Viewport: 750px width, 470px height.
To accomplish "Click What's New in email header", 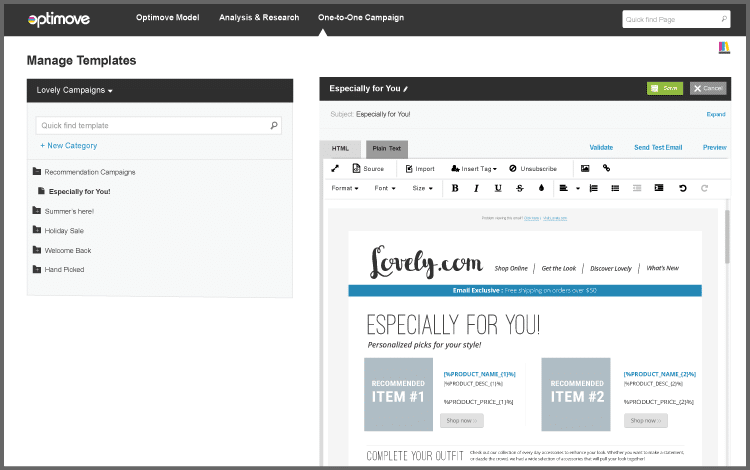I will click(x=662, y=268).
